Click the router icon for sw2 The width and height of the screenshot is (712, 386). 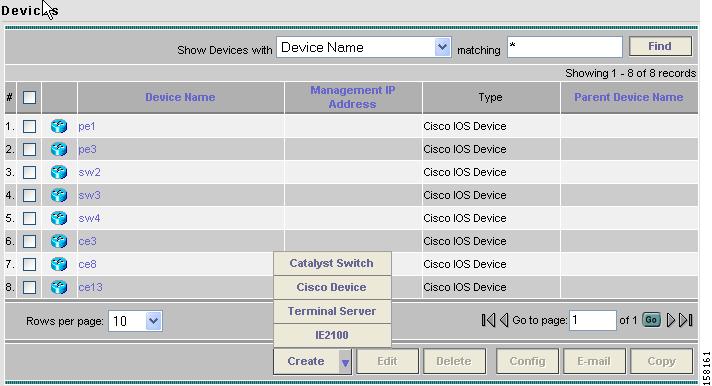pos(59,172)
